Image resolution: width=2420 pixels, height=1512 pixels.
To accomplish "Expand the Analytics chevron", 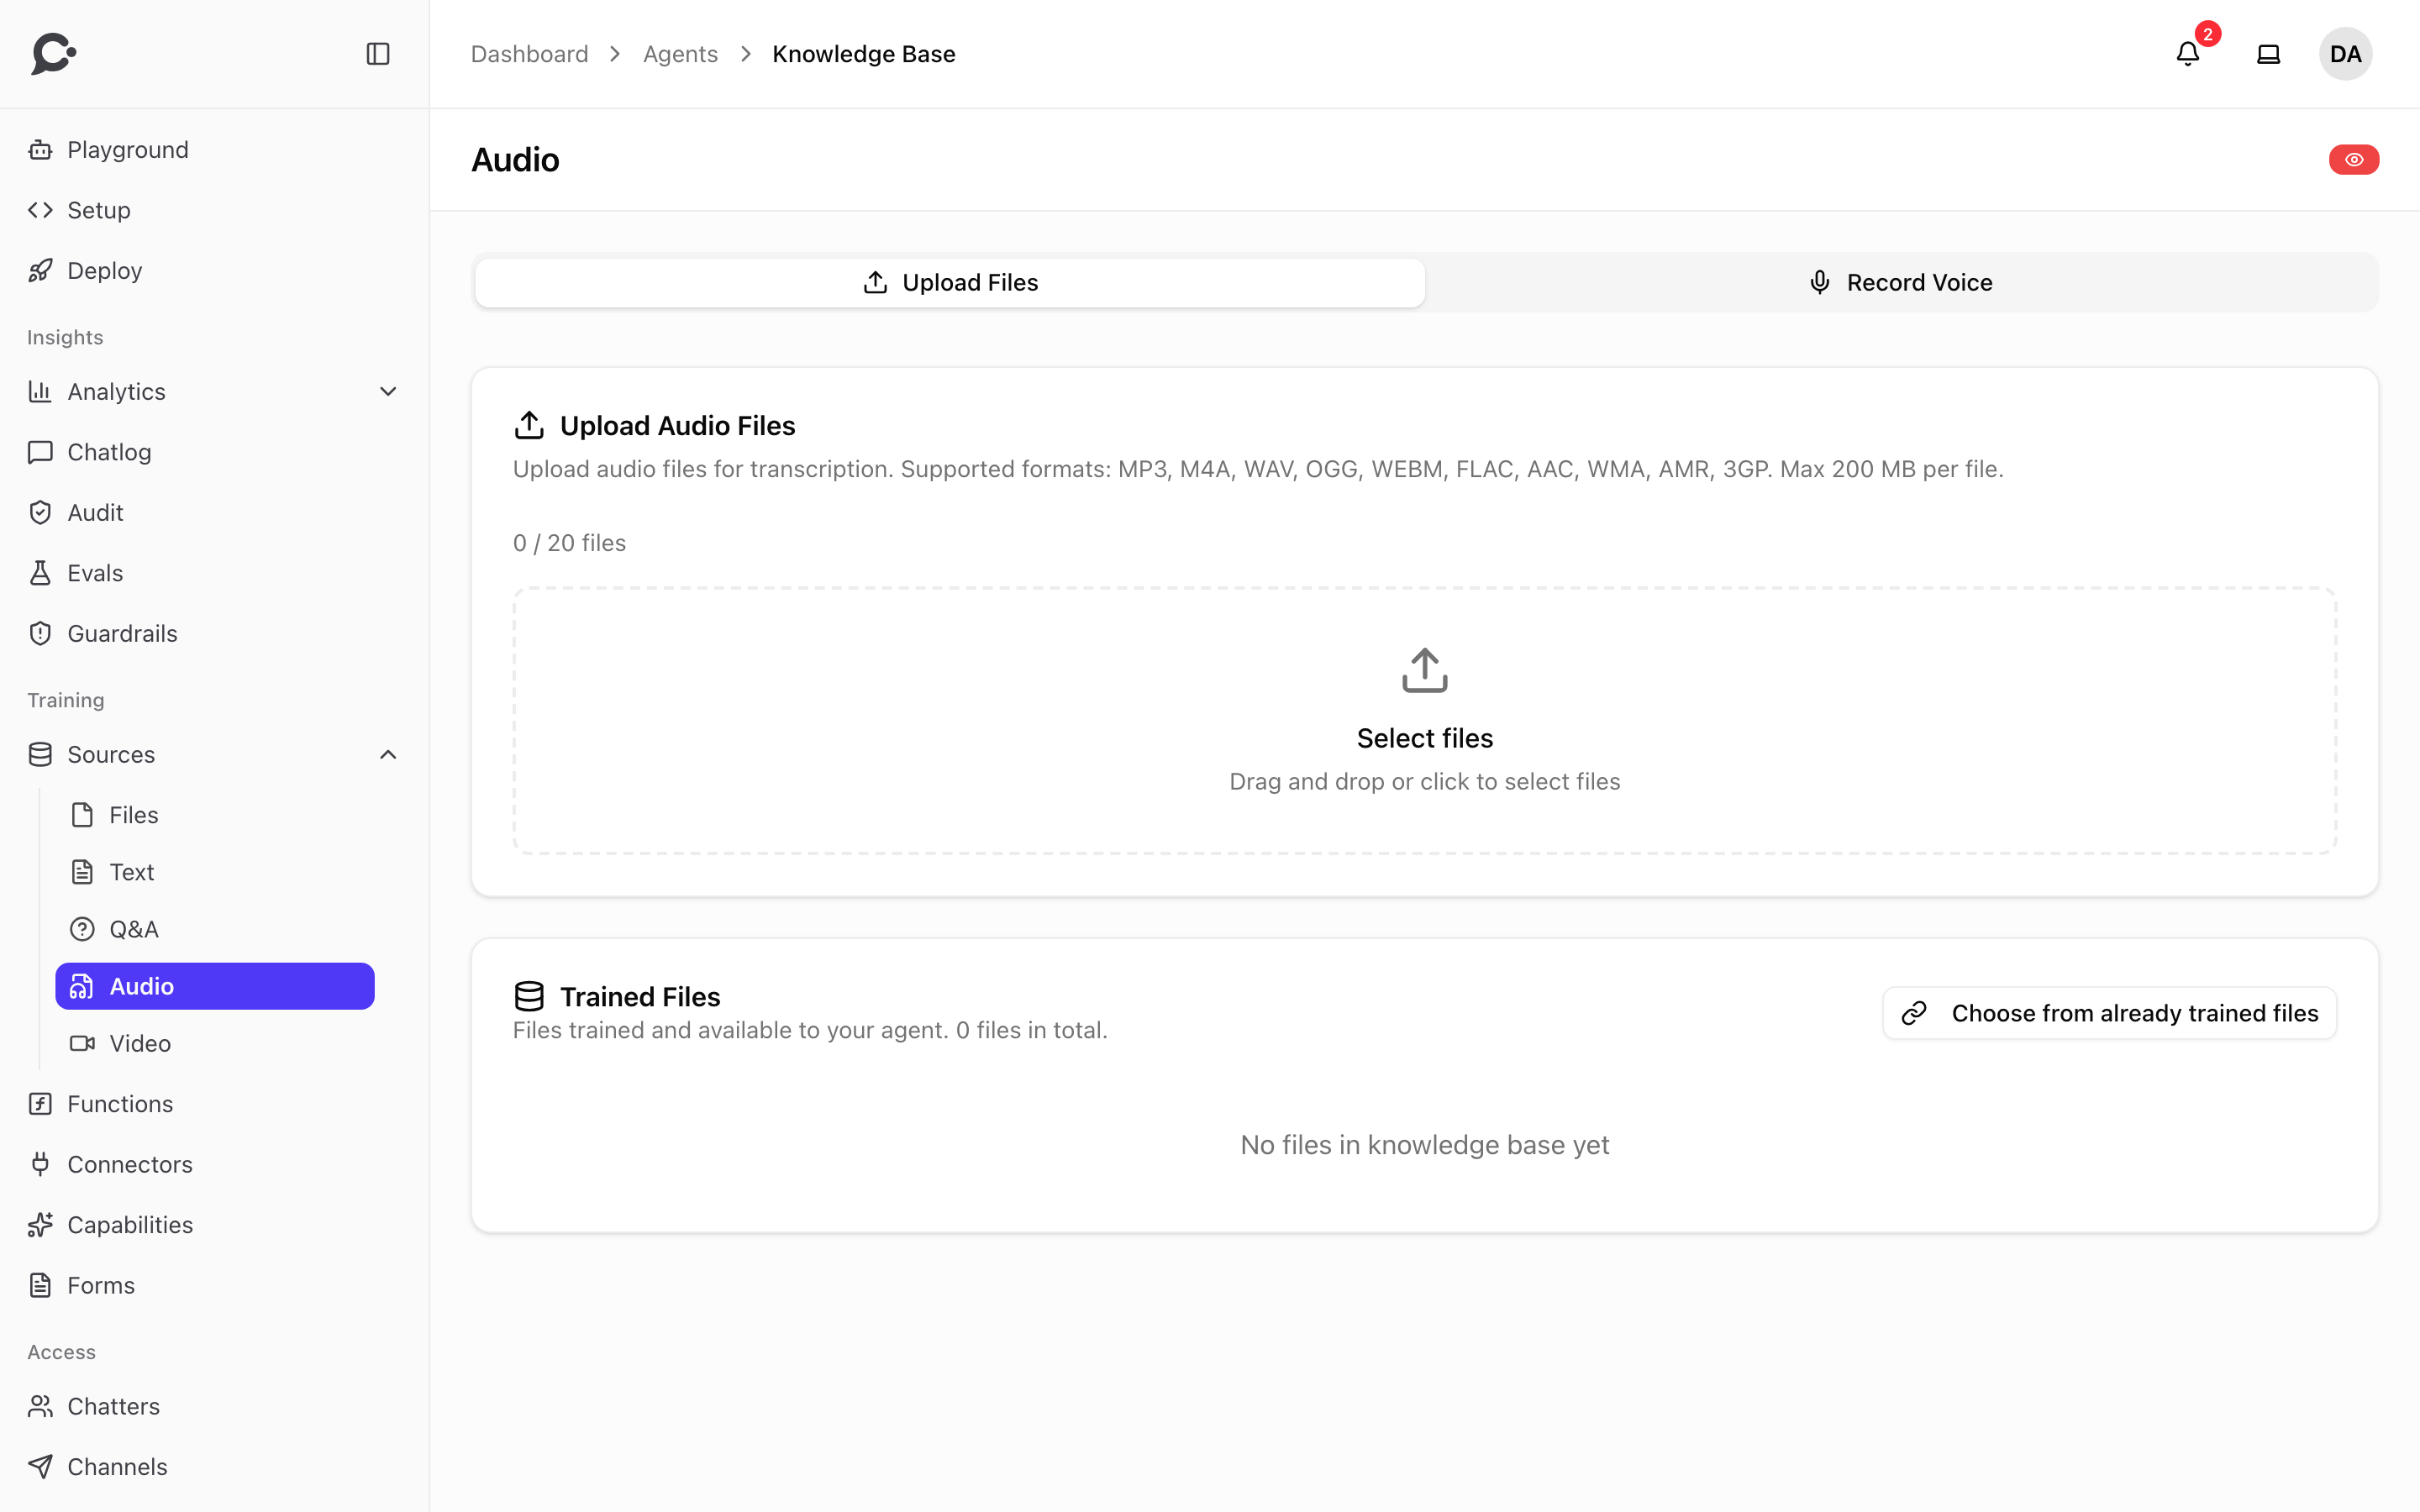I will click(x=388, y=392).
